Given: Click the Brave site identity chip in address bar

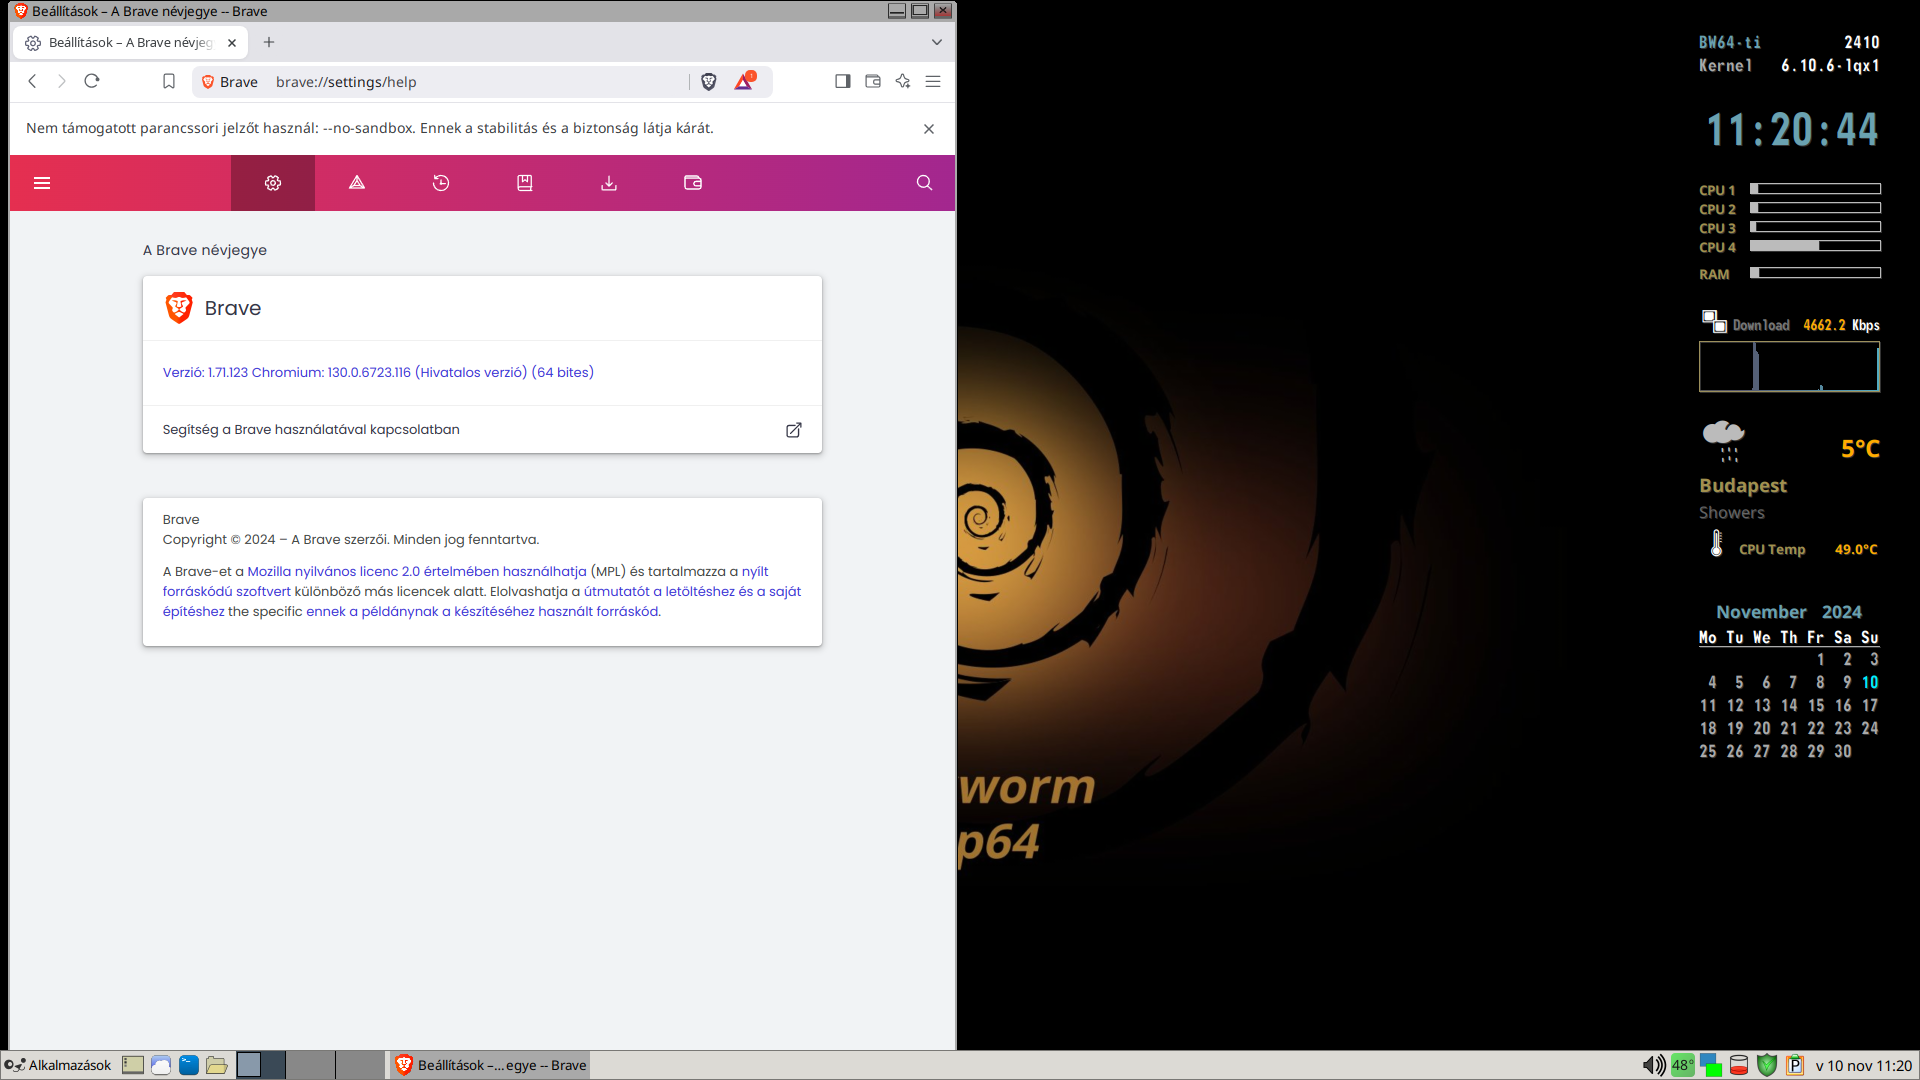Looking at the screenshot, I should click(229, 82).
